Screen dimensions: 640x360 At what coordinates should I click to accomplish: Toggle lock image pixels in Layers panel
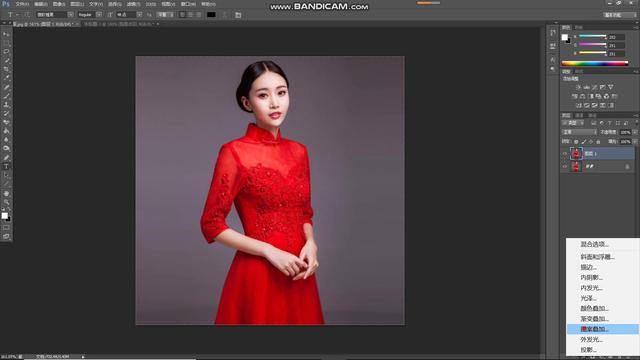pos(584,142)
